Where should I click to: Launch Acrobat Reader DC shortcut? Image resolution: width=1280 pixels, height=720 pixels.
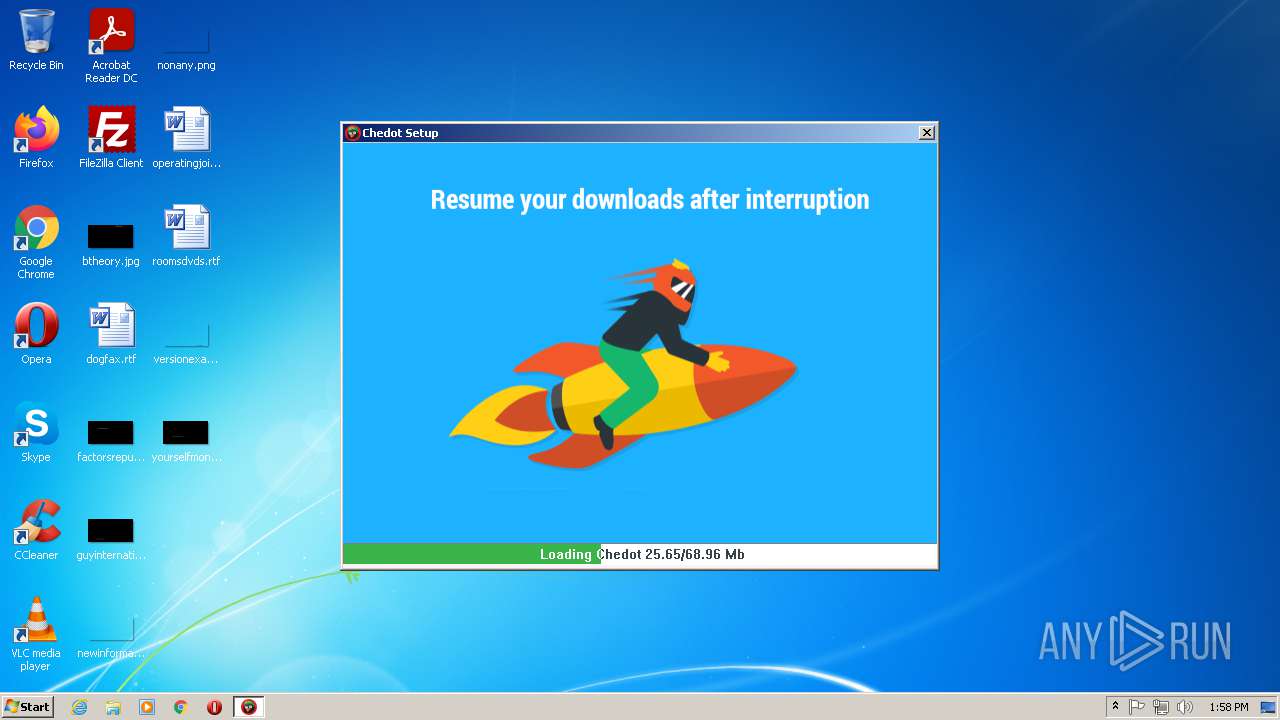(x=111, y=46)
